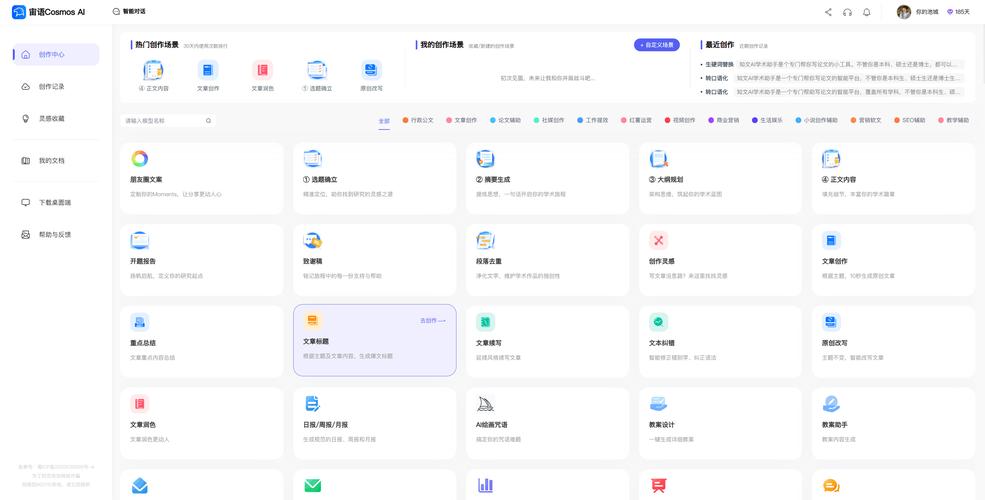Click 选题确立 icon under 热门创作场景
The width and height of the screenshot is (985, 500).
(317, 70)
